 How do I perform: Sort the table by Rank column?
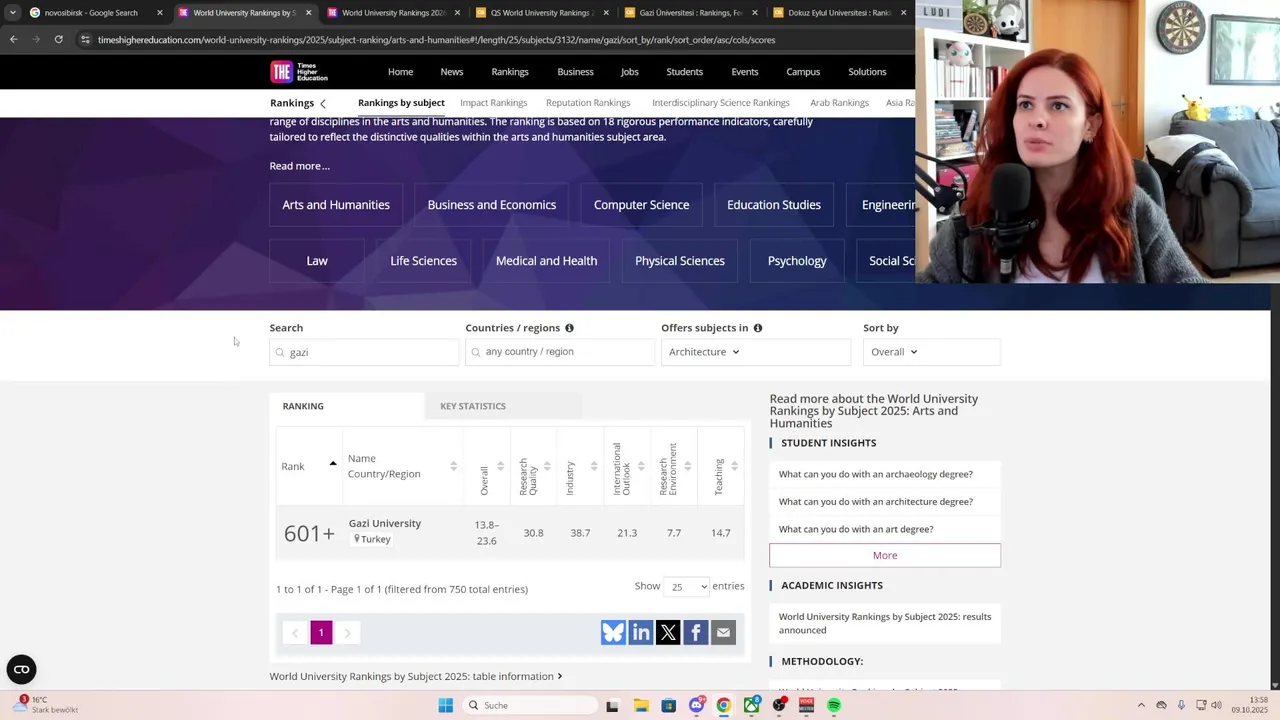click(x=309, y=466)
